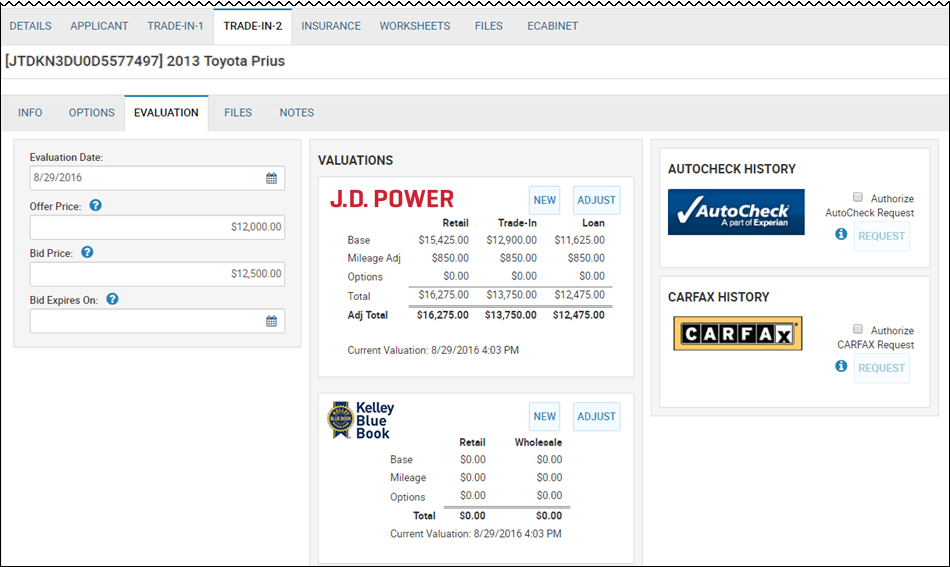The image size is (950, 567).
Task: Show help for Bid Price
Action: [x=87, y=252]
